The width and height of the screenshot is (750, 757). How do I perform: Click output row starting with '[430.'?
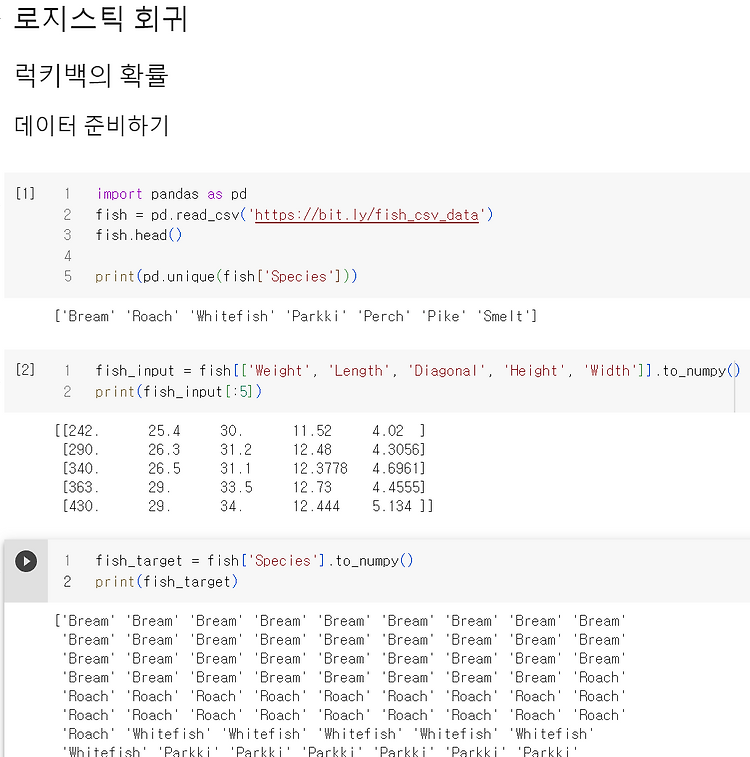tap(248, 506)
